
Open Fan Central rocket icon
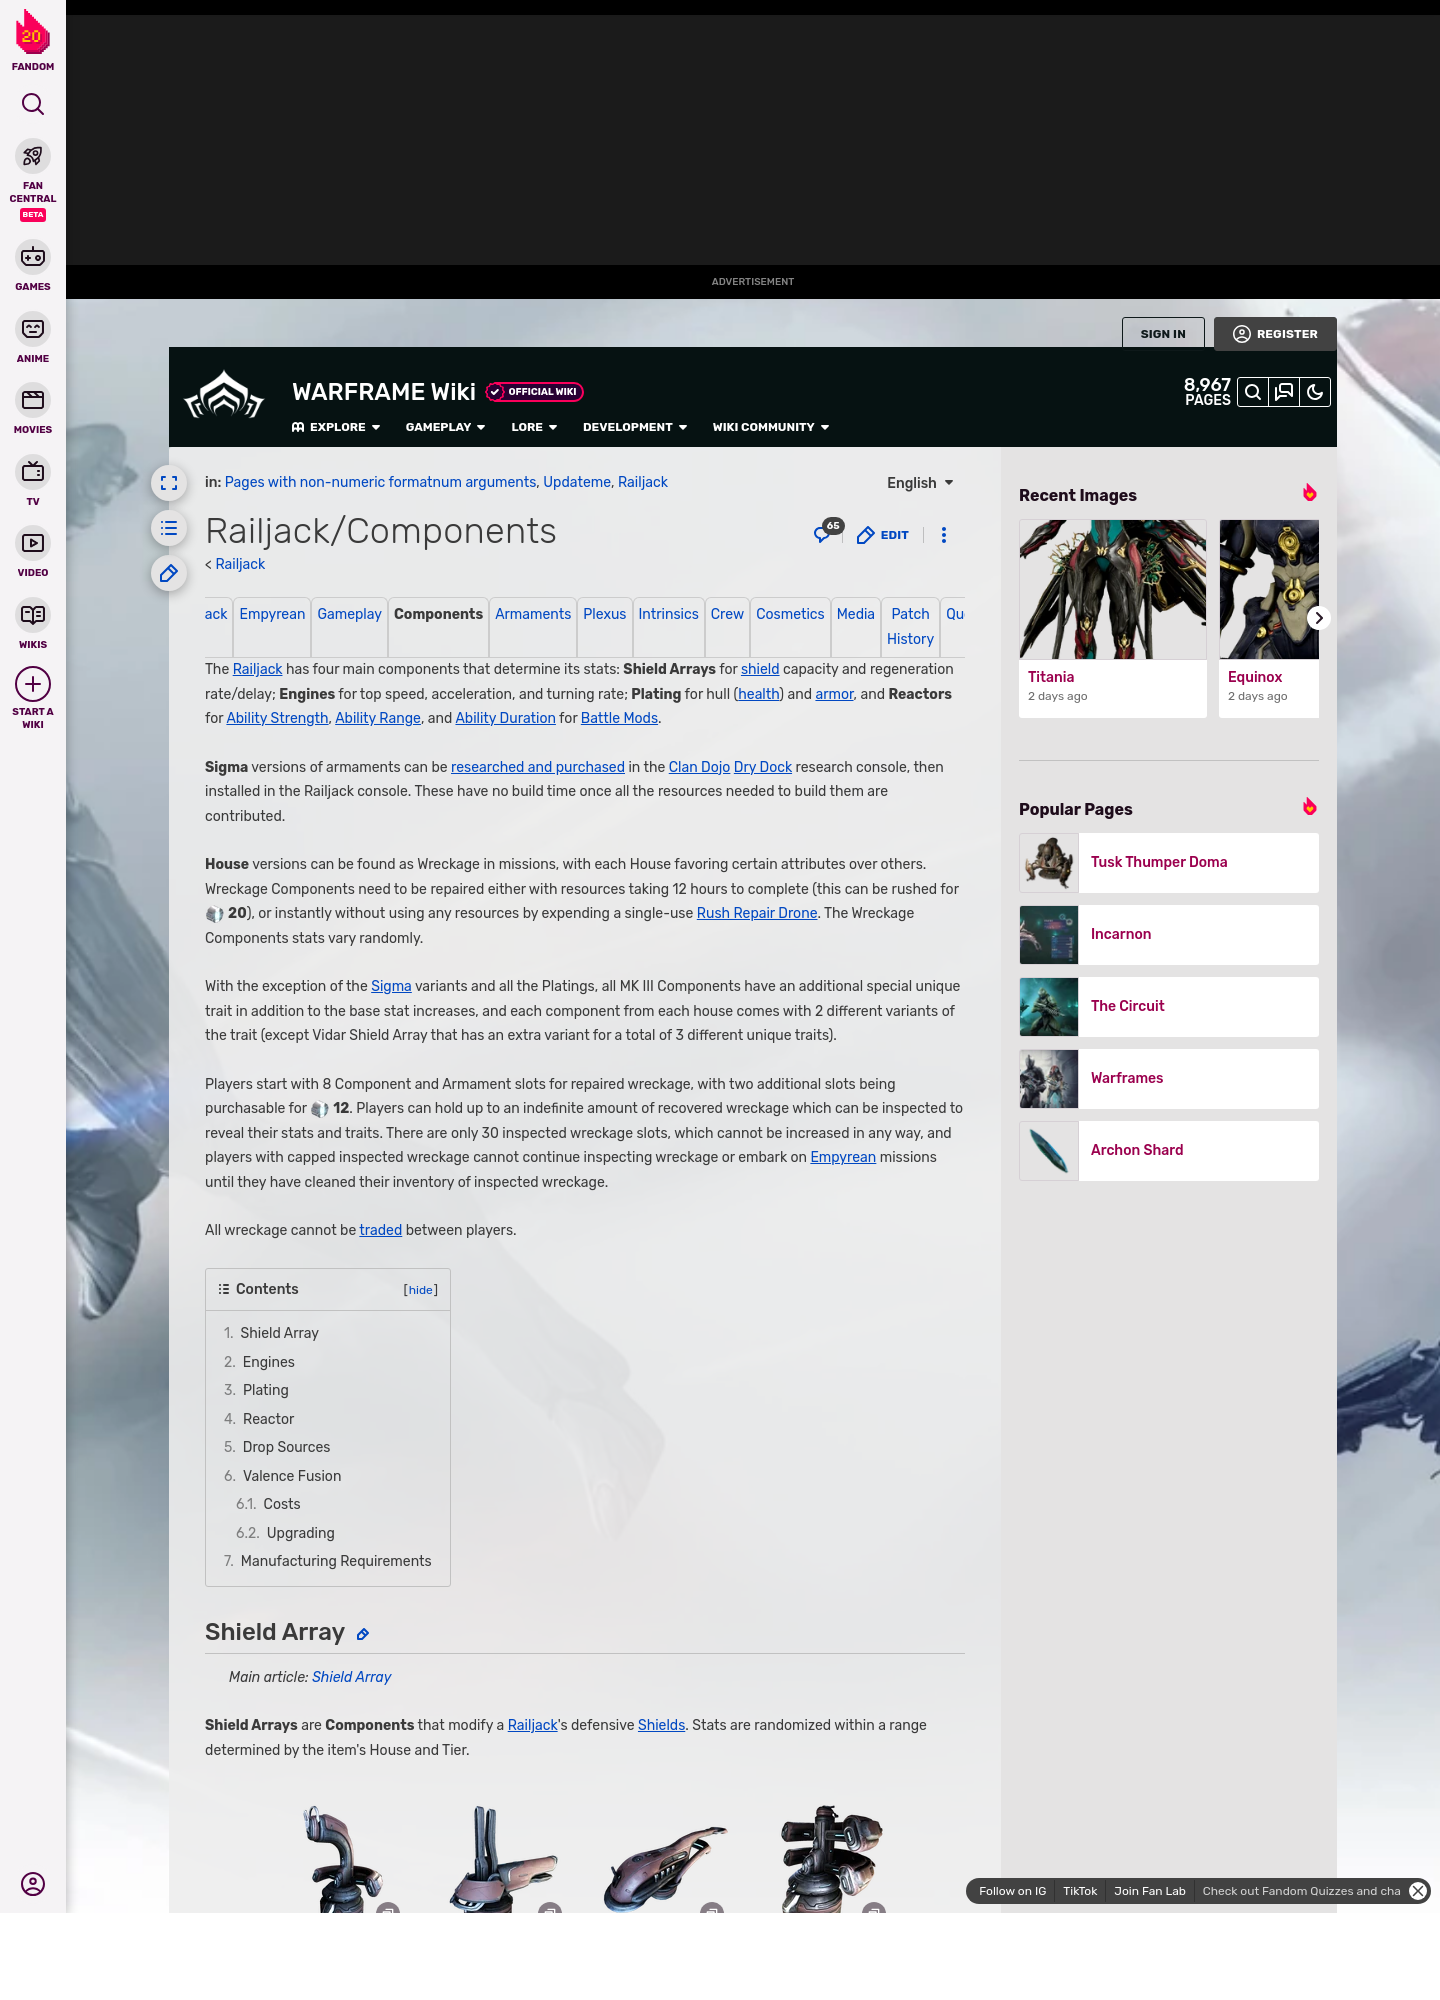(x=33, y=157)
